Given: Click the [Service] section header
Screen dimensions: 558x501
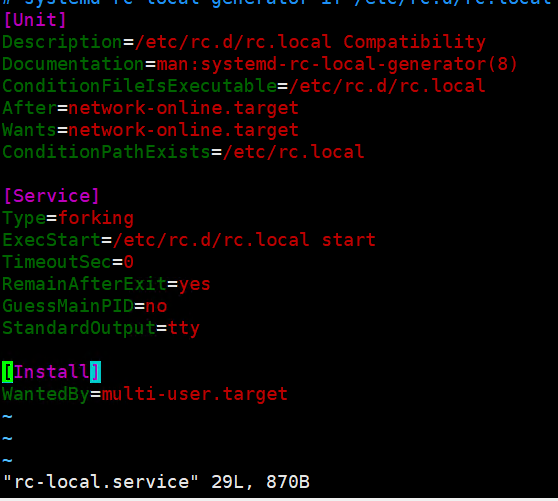Looking at the screenshot, I should tap(51, 196).
